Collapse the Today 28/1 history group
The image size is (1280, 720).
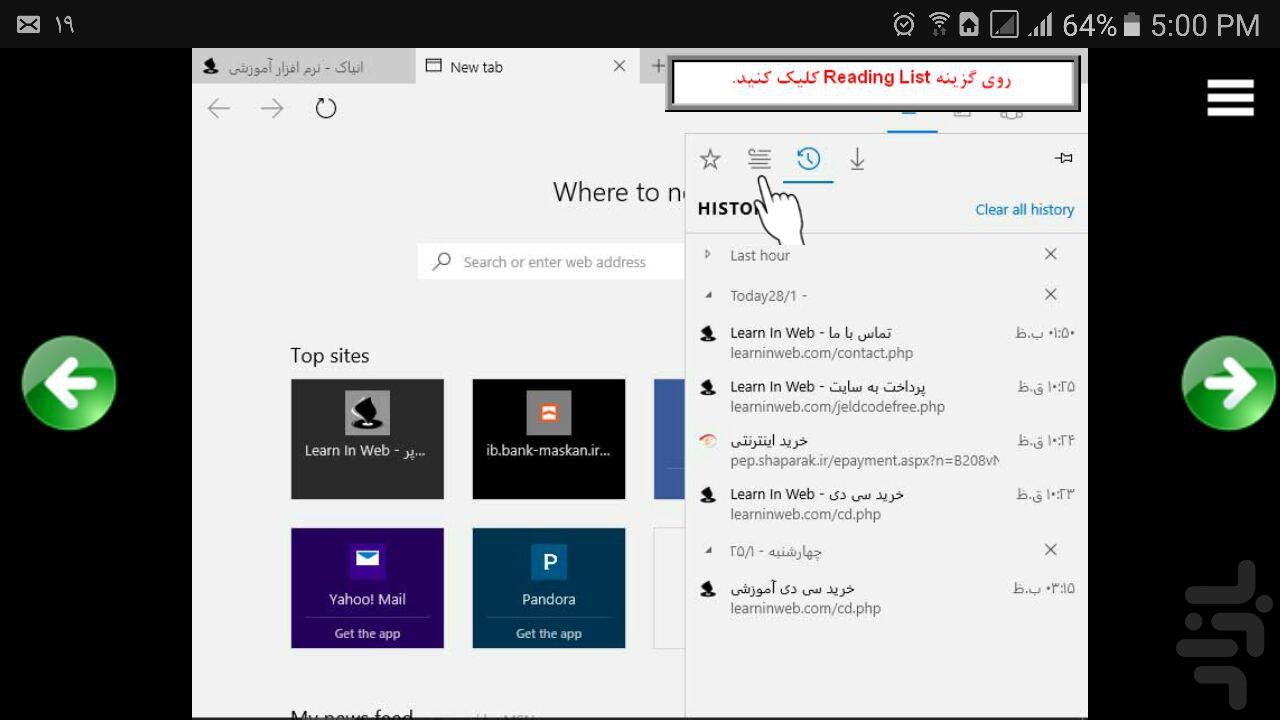(x=708, y=295)
